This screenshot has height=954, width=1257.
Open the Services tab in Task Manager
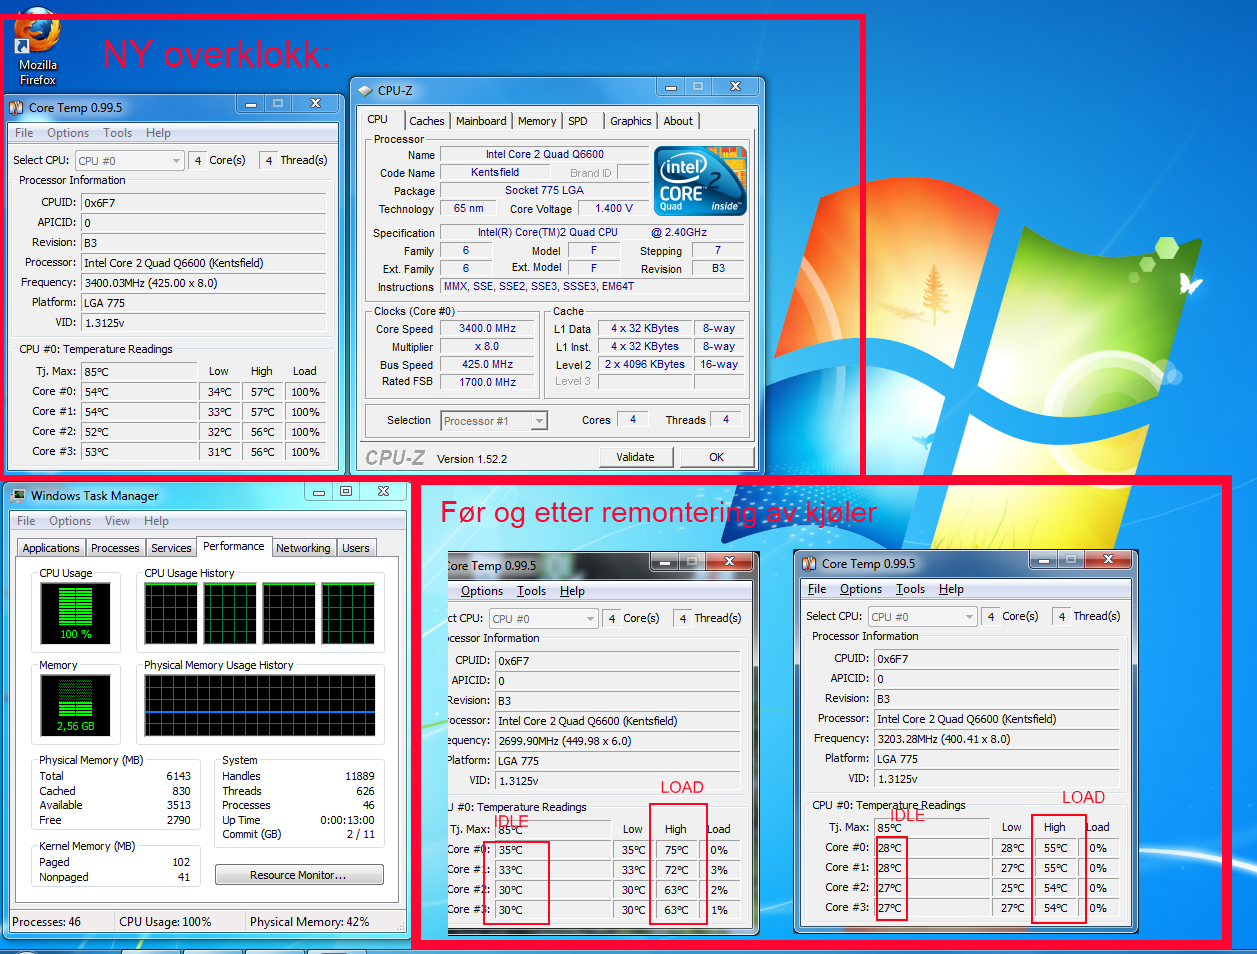tap(171, 548)
